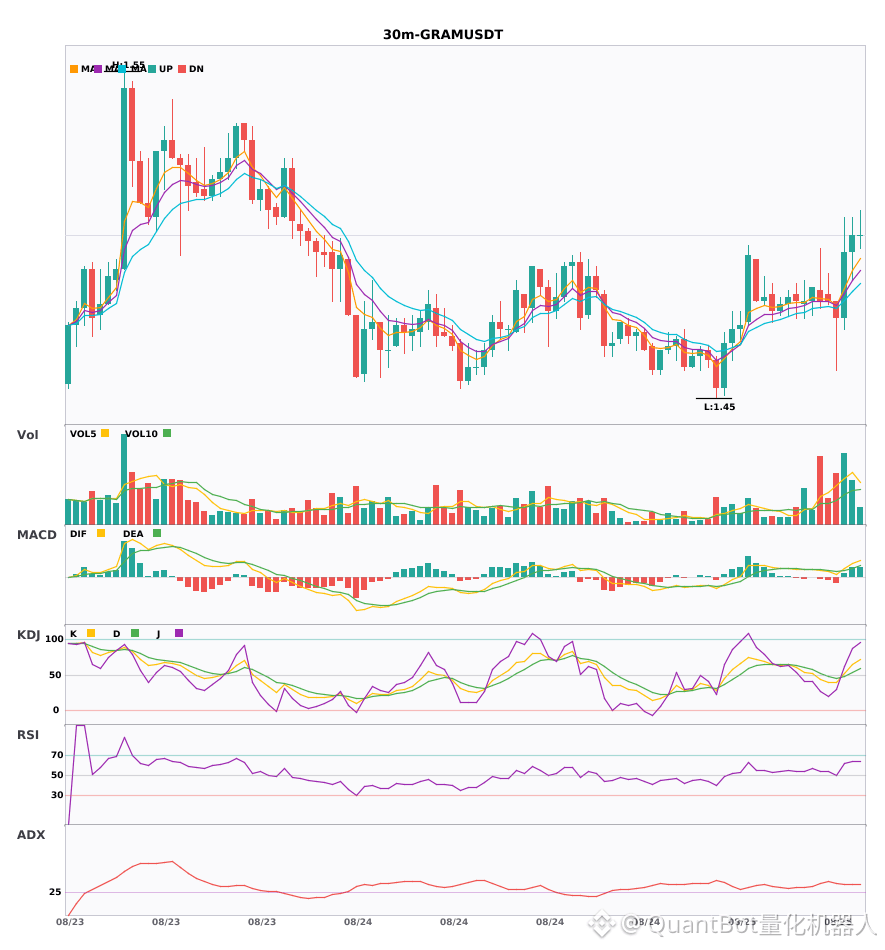
Task: Click the green D line swatch
Action: 135,633
